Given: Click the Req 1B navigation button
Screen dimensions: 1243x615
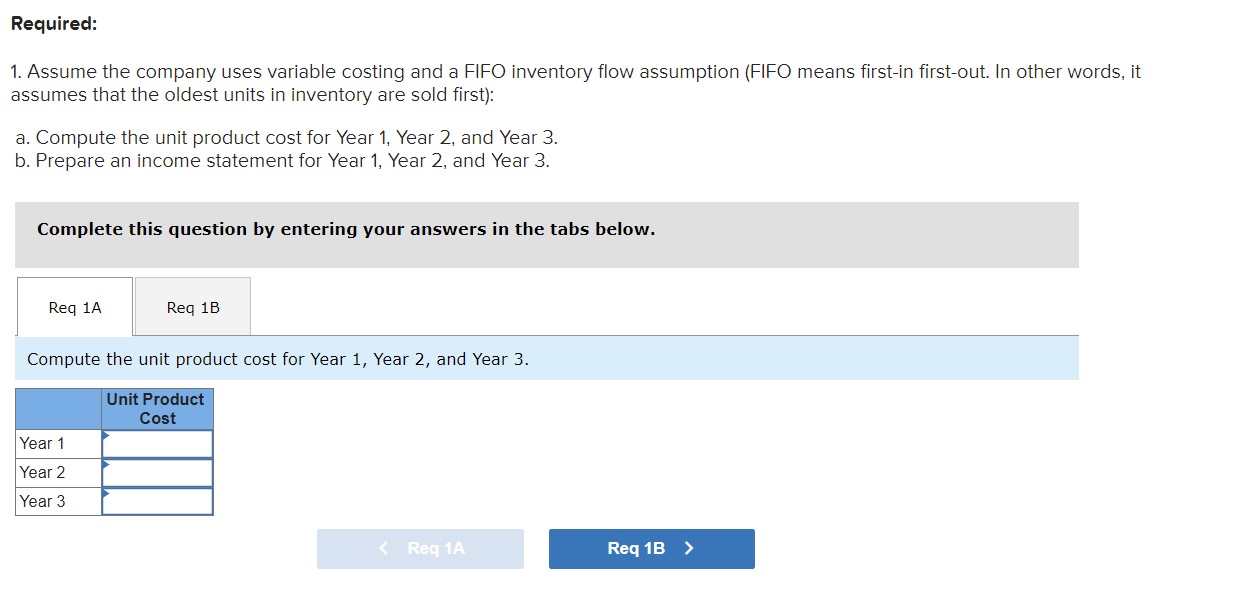Looking at the screenshot, I should point(651,548).
